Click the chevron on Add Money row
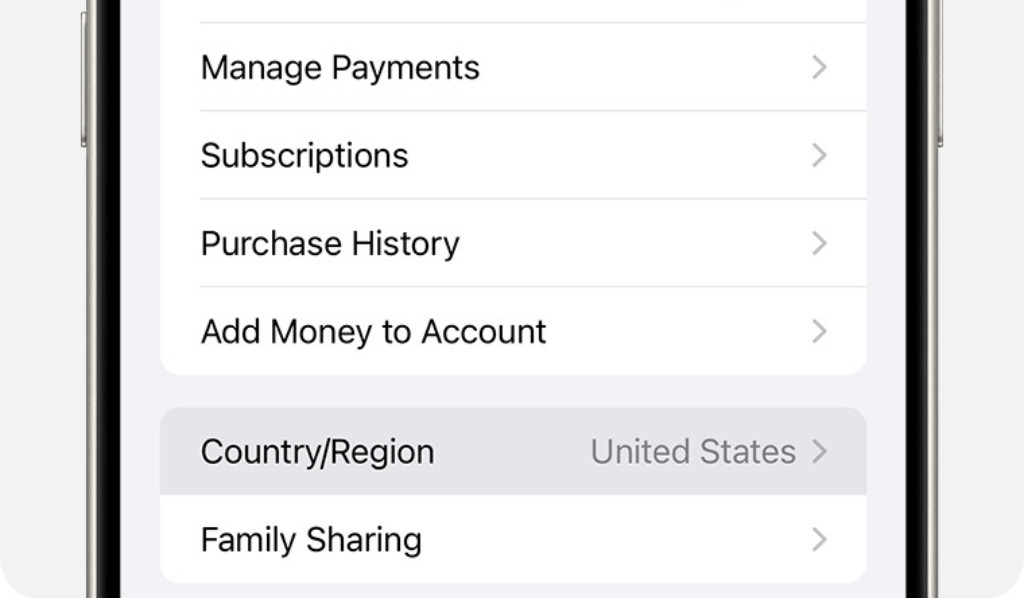Screen dimensions: 1024x598 819,332
